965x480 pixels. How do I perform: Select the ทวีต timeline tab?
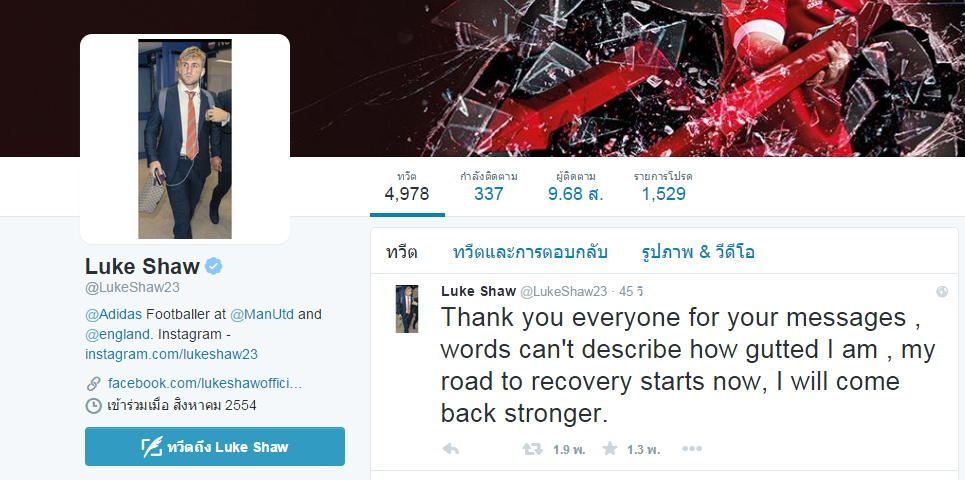coord(401,252)
